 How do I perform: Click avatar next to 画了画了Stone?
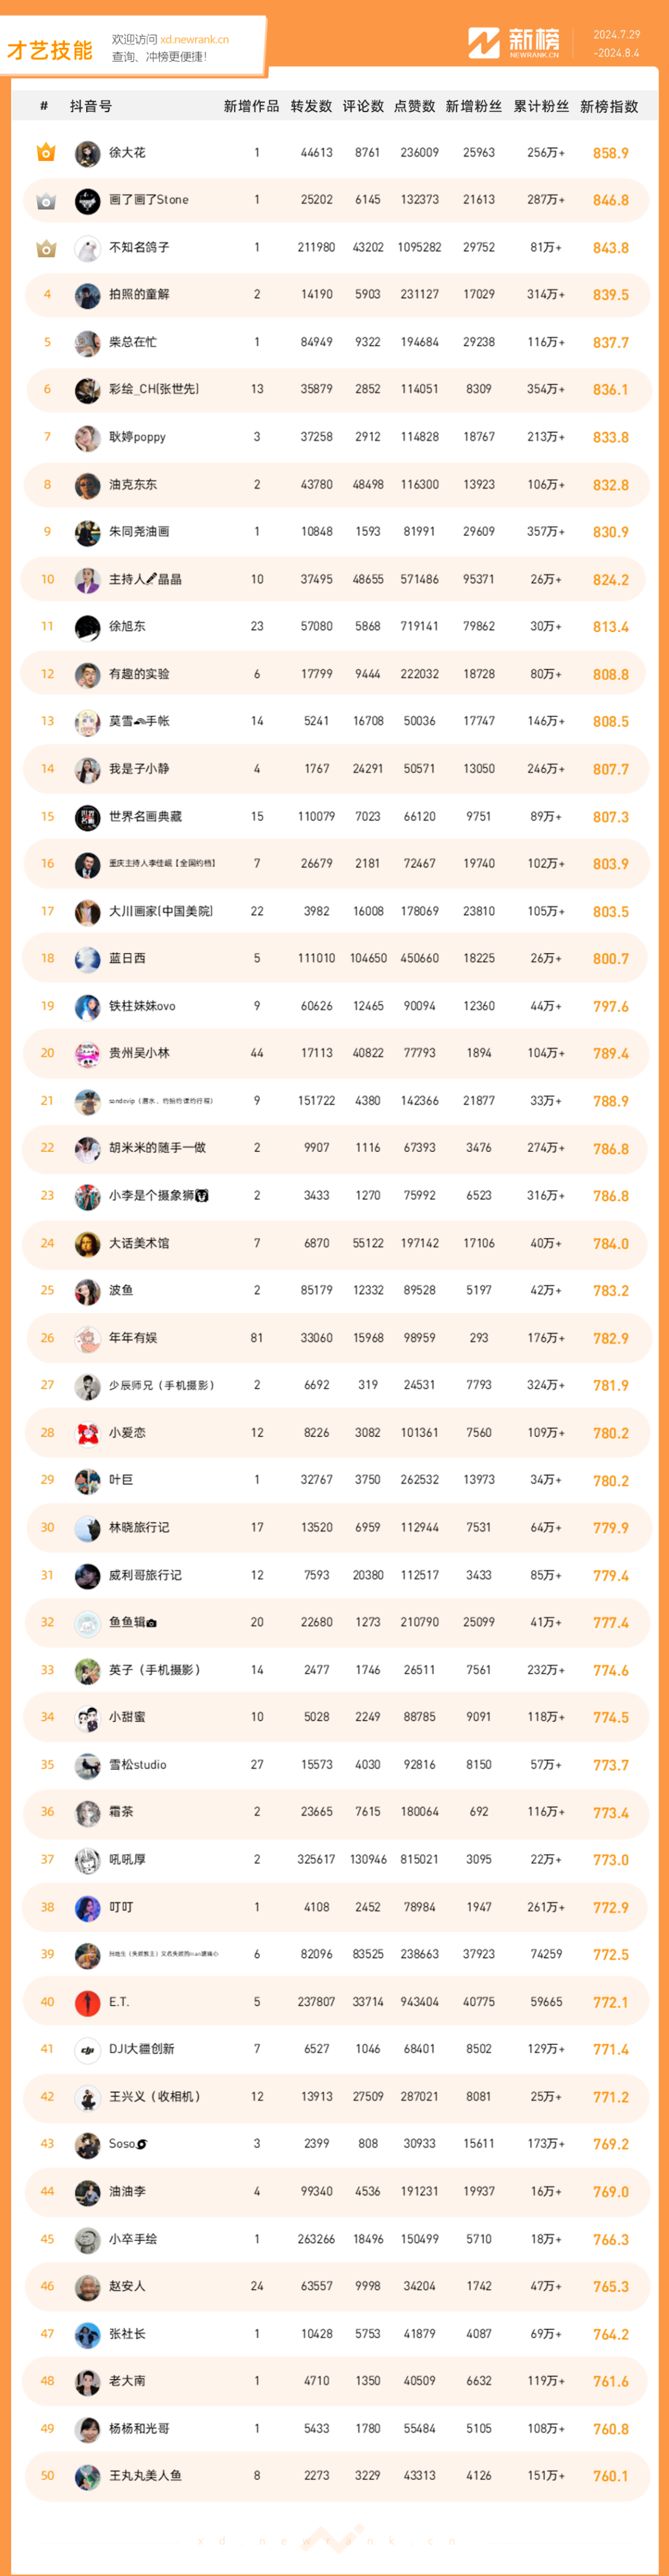[x=88, y=200]
